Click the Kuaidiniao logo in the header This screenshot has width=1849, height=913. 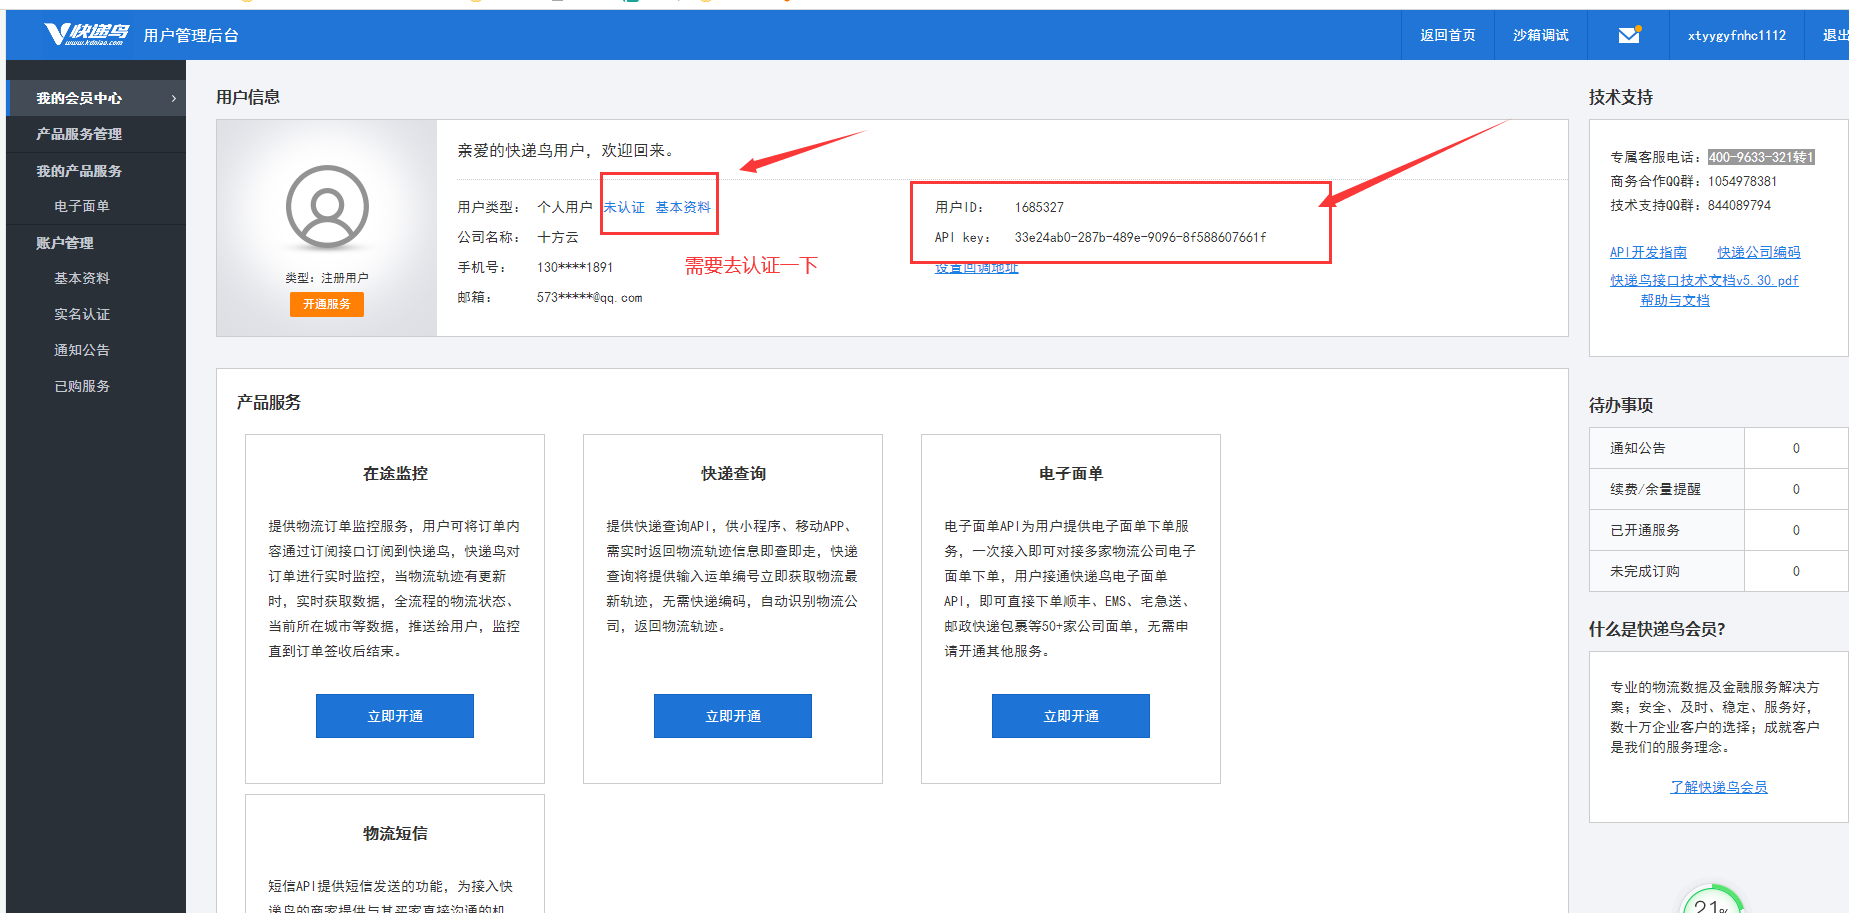click(86, 35)
